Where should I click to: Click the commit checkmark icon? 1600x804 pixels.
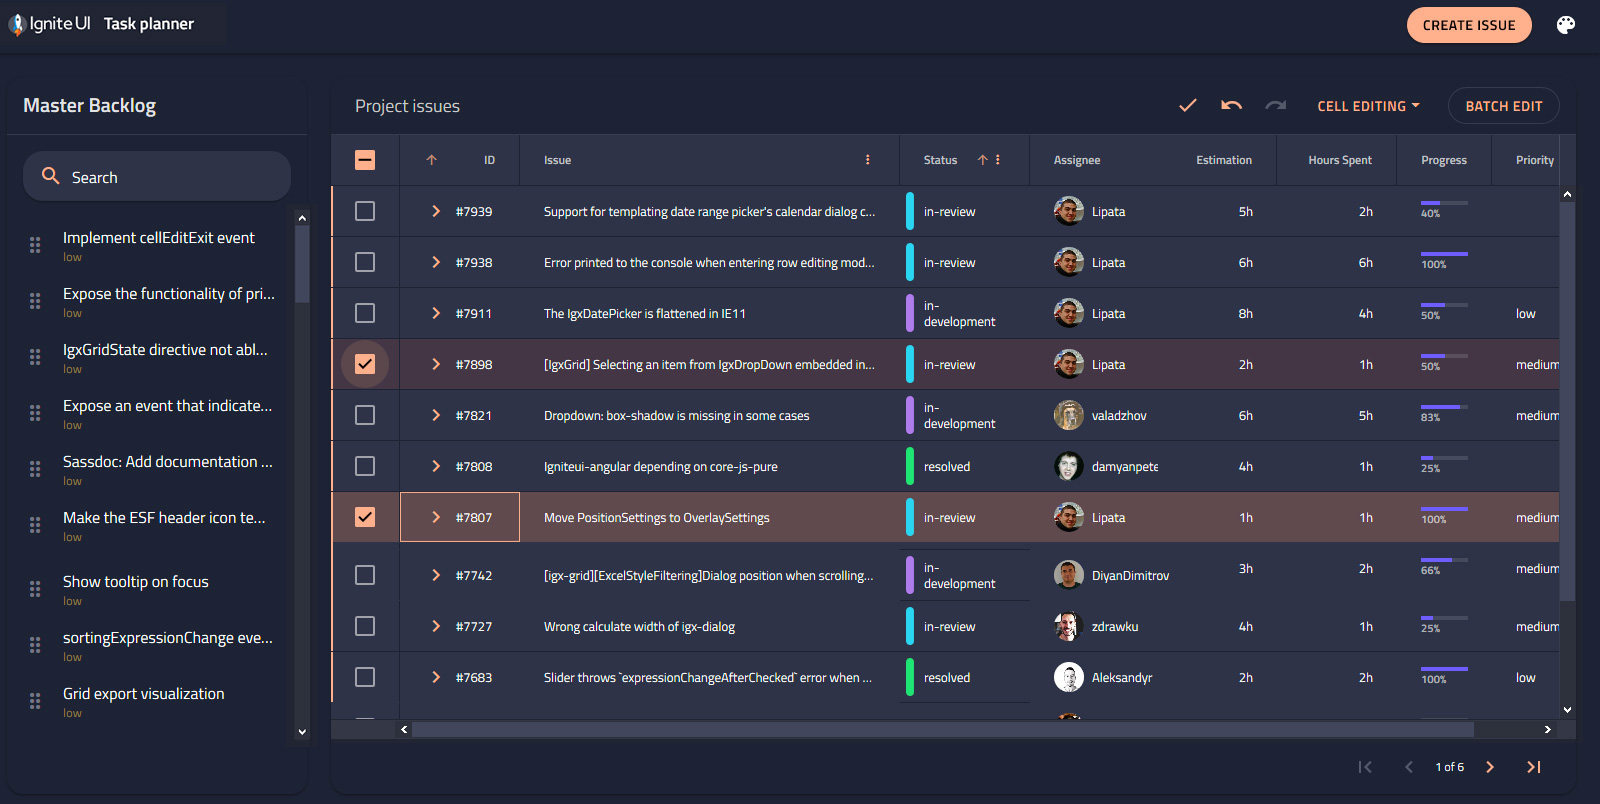point(1188,105)
